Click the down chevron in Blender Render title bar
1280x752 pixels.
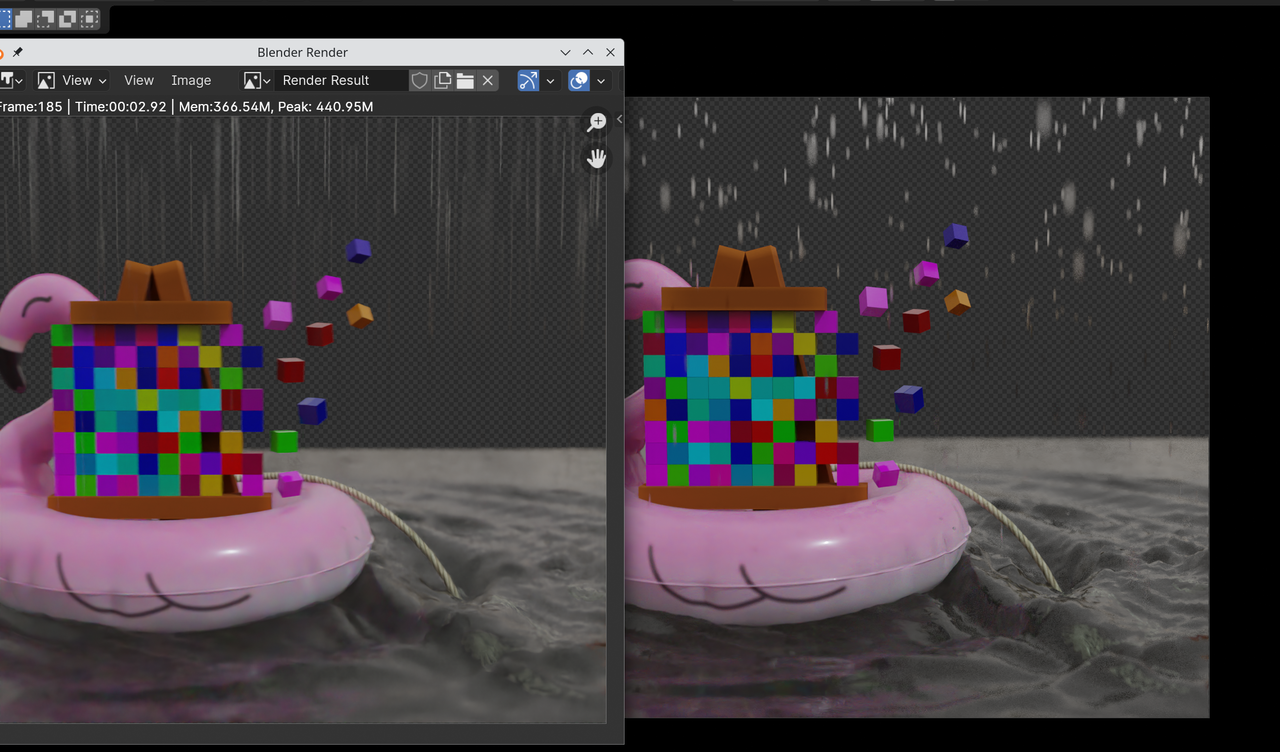(x=566, y=52)
